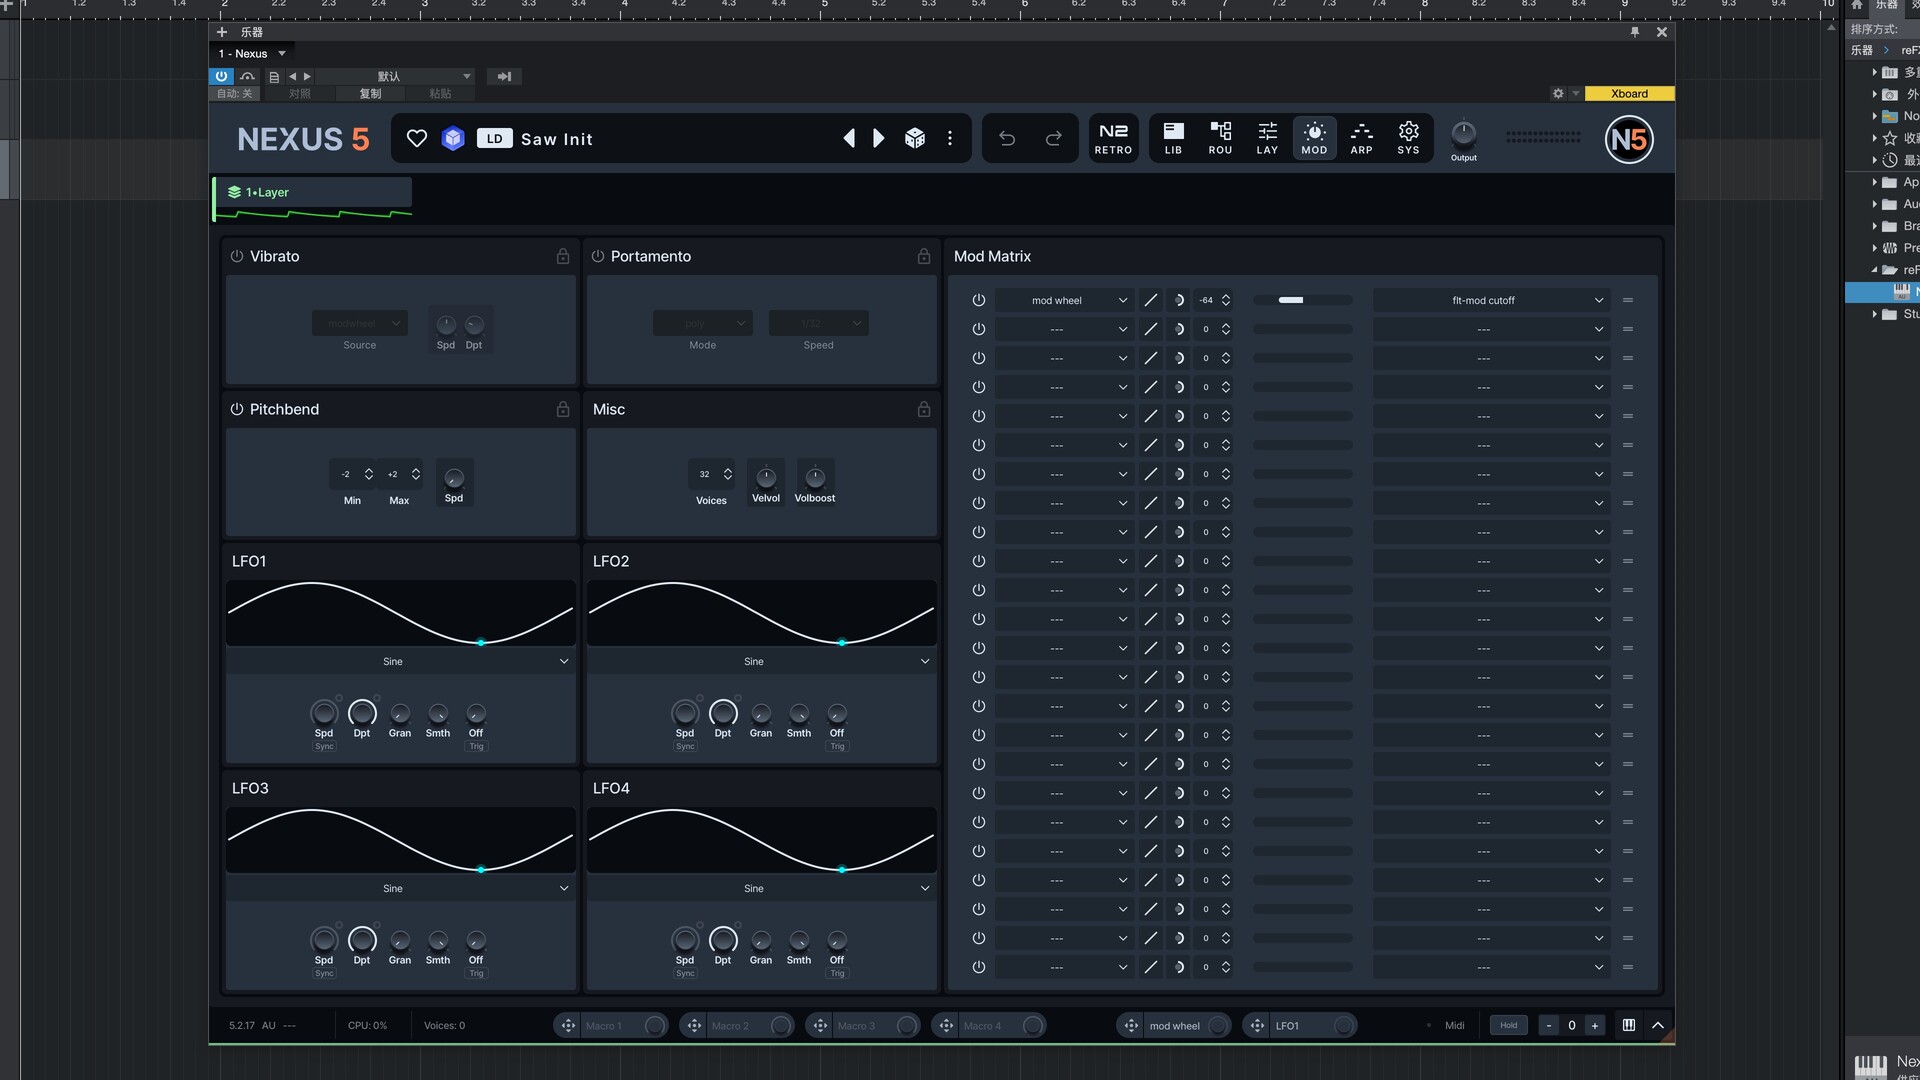
Task: Open the ROU routing tab
Action: 1220,138
